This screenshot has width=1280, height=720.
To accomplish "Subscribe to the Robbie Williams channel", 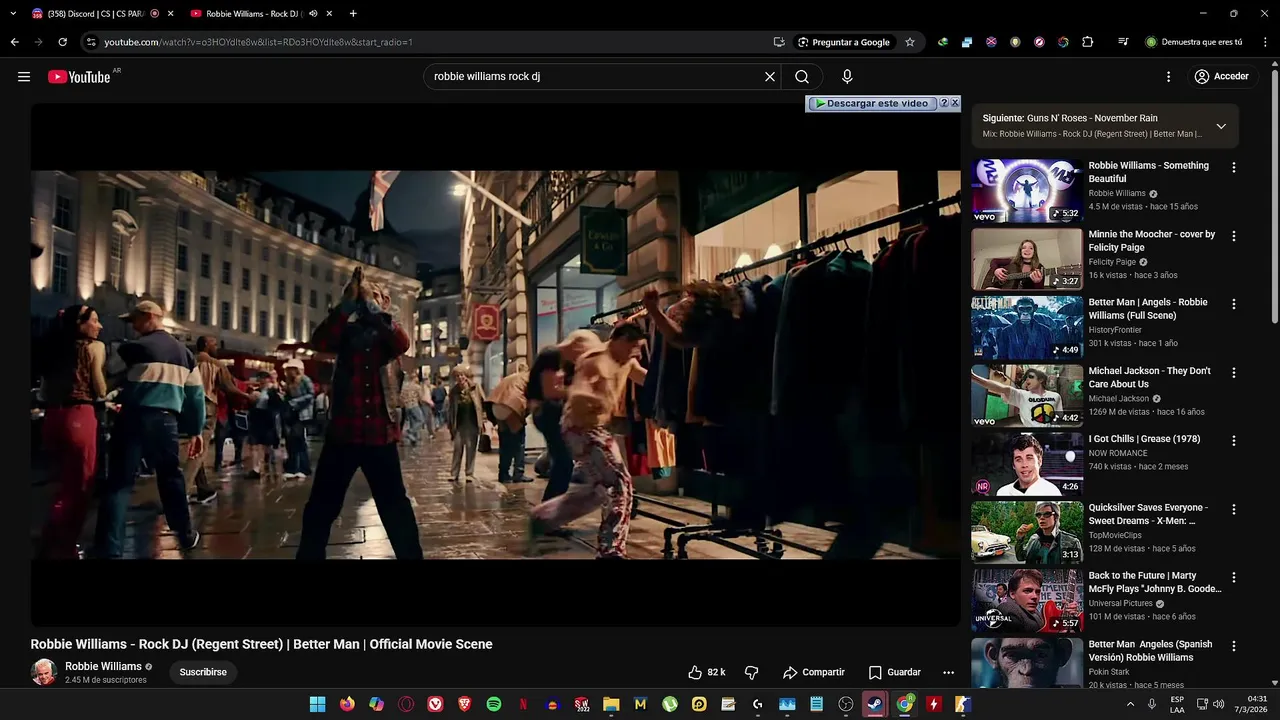I will coord(203,672).
